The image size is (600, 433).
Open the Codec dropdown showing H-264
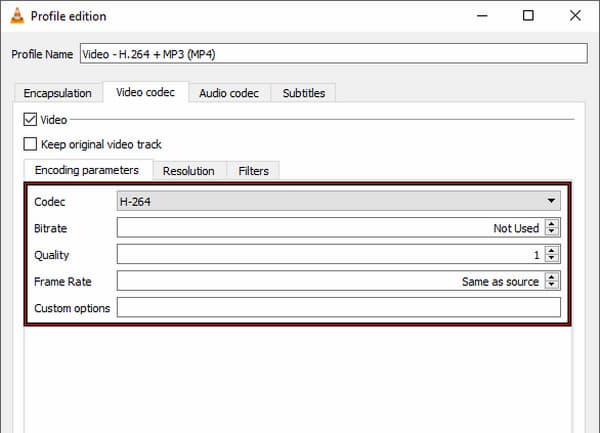pyautogui.click(x=339, y=201)
